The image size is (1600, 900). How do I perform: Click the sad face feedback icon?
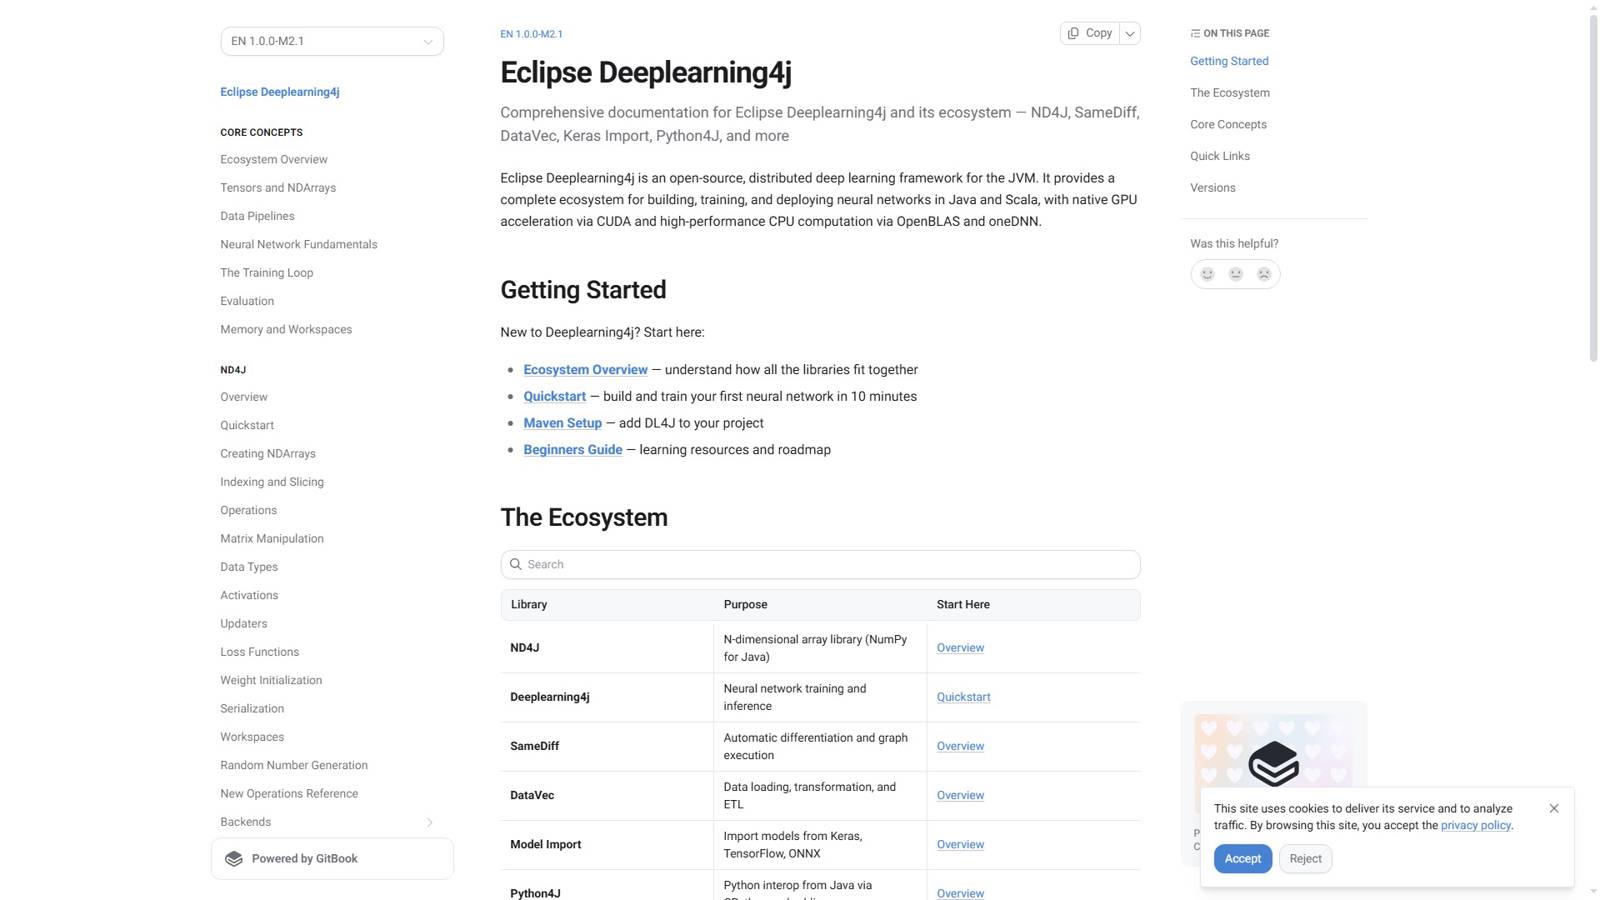(x=1264, y=274)
